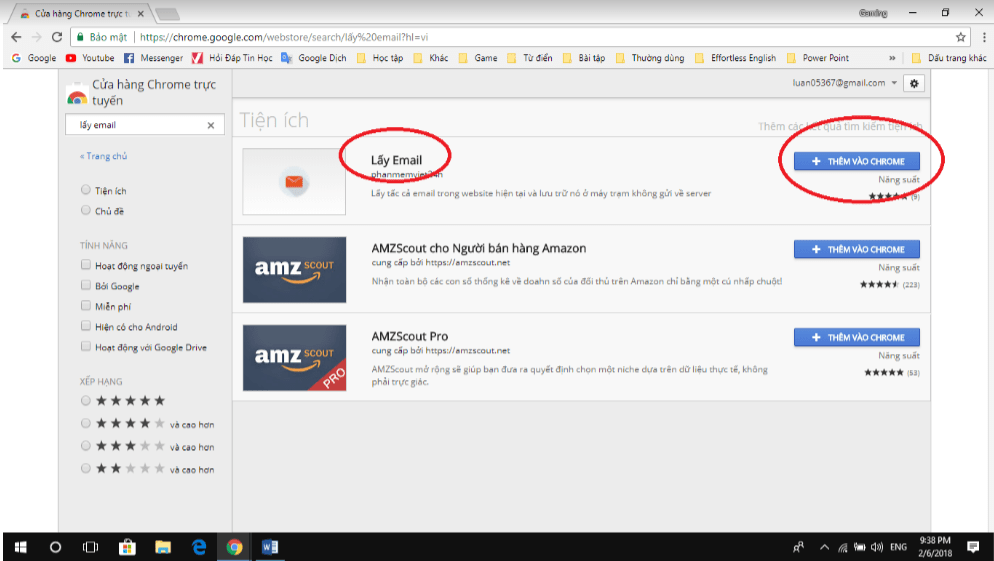Open Chrome from the Windows taskbar
This screenshot has height=561, width=994.
click(234, 547)
